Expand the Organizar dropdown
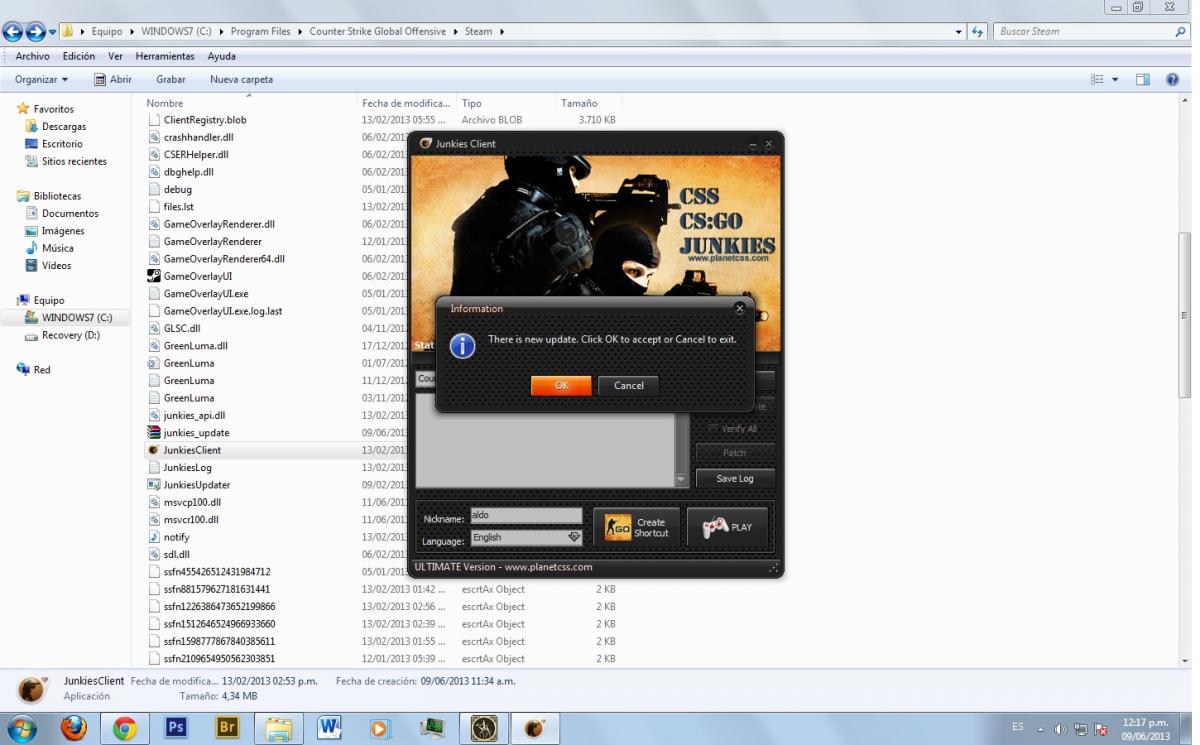Screen dimensions: 1200x745 point(42,79)
